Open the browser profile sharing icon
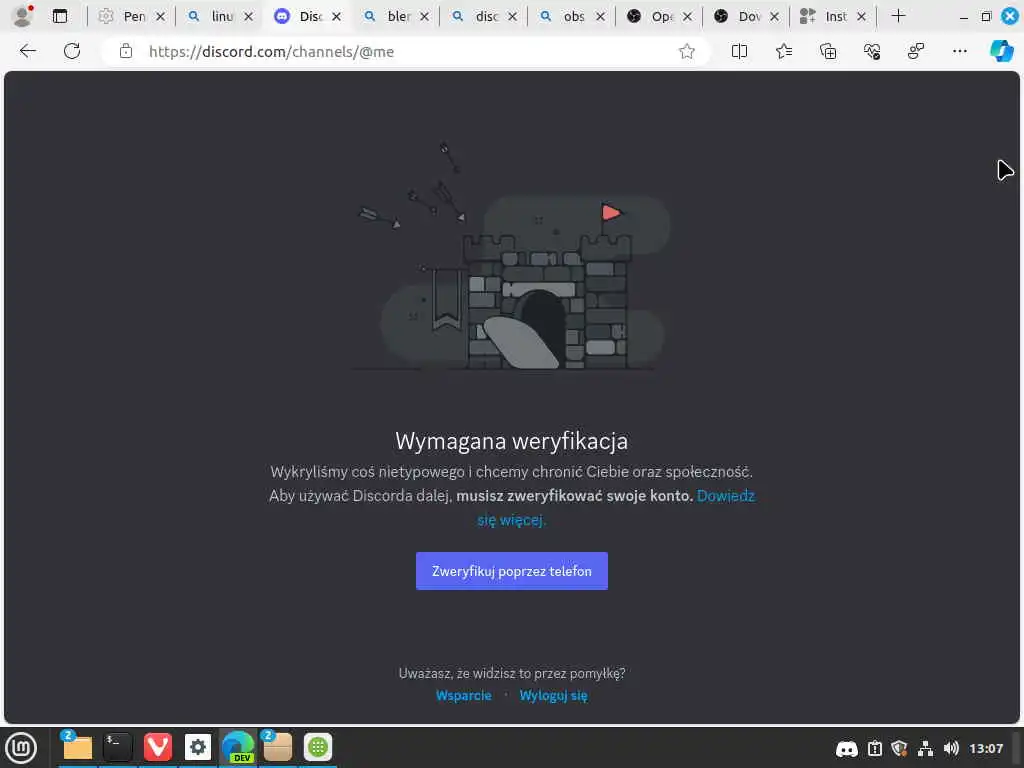The image size is (1024, 768). [x=916, y=51]
